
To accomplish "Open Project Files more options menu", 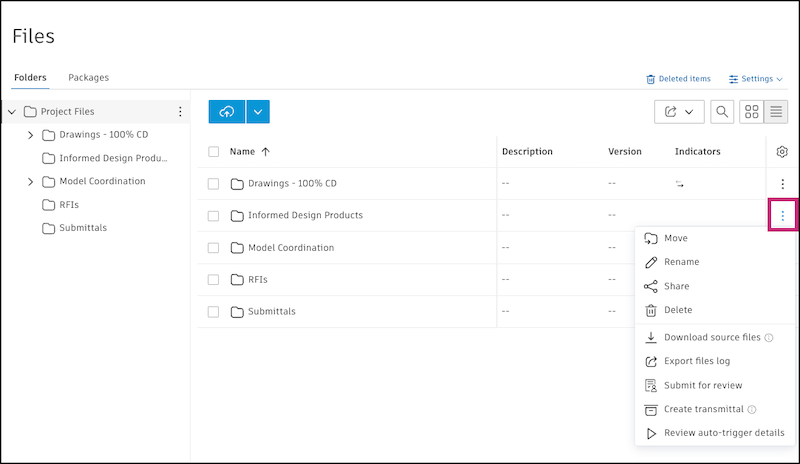I will click(180, 112).
